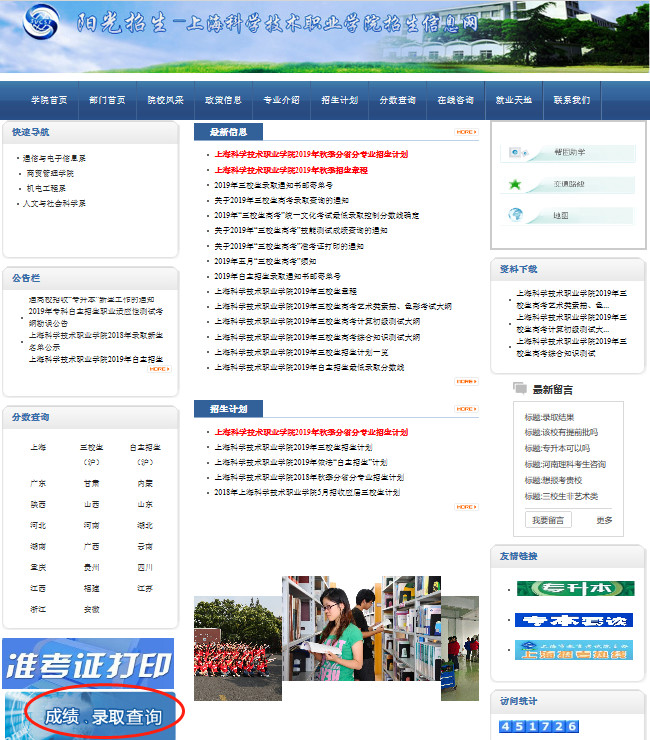Open the 帮困助学 link with camera icon

click(x=568, y=153)
